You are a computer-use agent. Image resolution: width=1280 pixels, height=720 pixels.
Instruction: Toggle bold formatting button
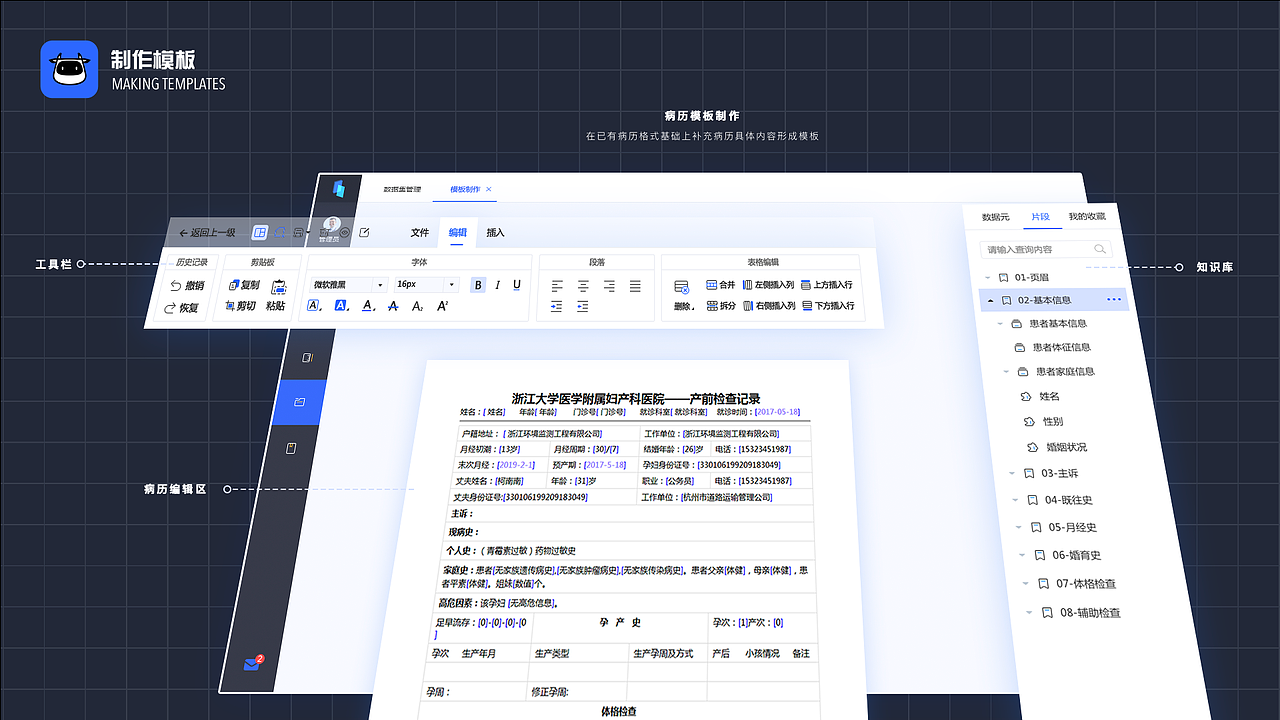[x=478, y=285]
